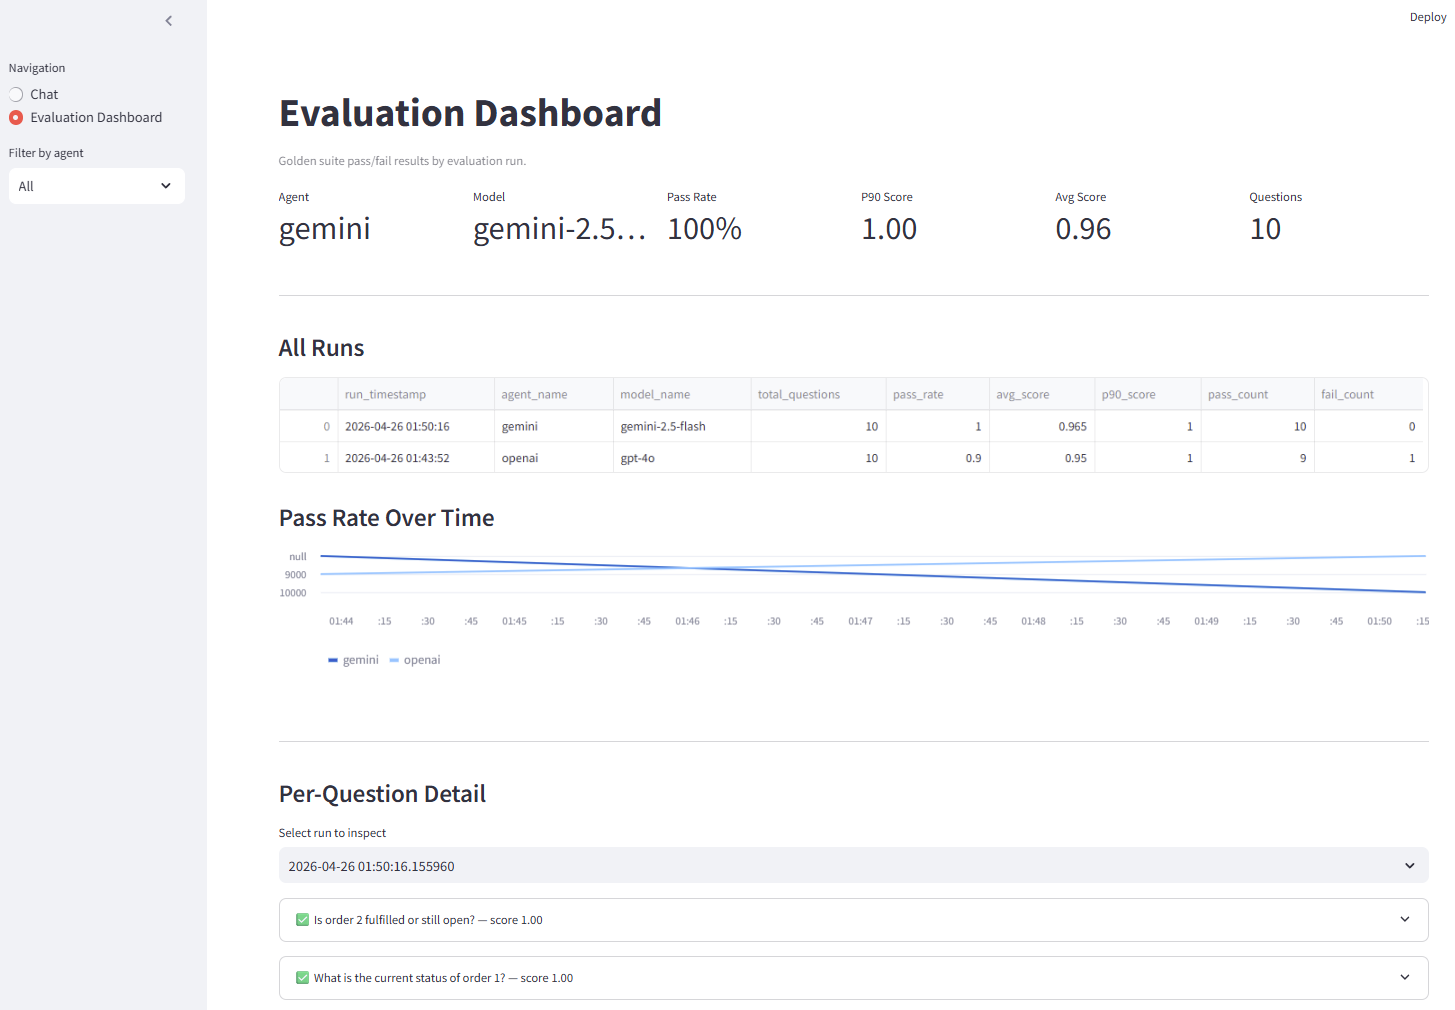Click the pass_rate column header
Viewport: 1455px width, 1010px height.
pyautogui.click(x=937, y=394)
